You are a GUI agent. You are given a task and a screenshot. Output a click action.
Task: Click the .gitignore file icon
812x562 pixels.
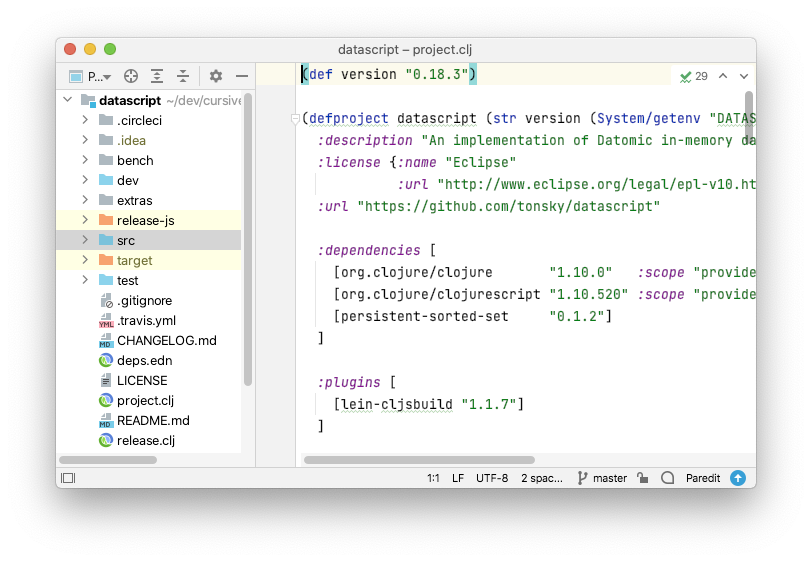click(106, 300)
